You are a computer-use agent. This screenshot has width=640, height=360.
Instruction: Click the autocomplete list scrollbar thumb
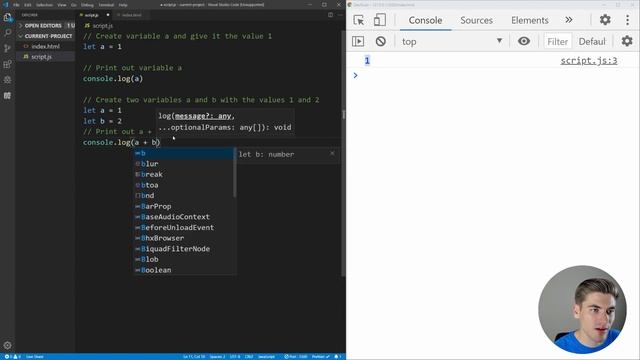(235, 173)
